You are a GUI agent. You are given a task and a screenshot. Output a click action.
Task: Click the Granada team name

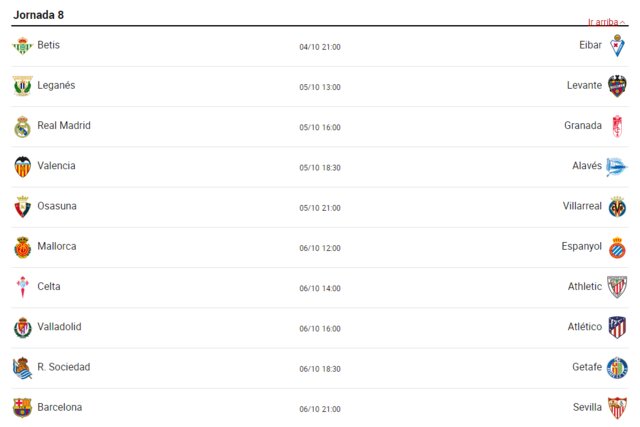click(583, 125)
